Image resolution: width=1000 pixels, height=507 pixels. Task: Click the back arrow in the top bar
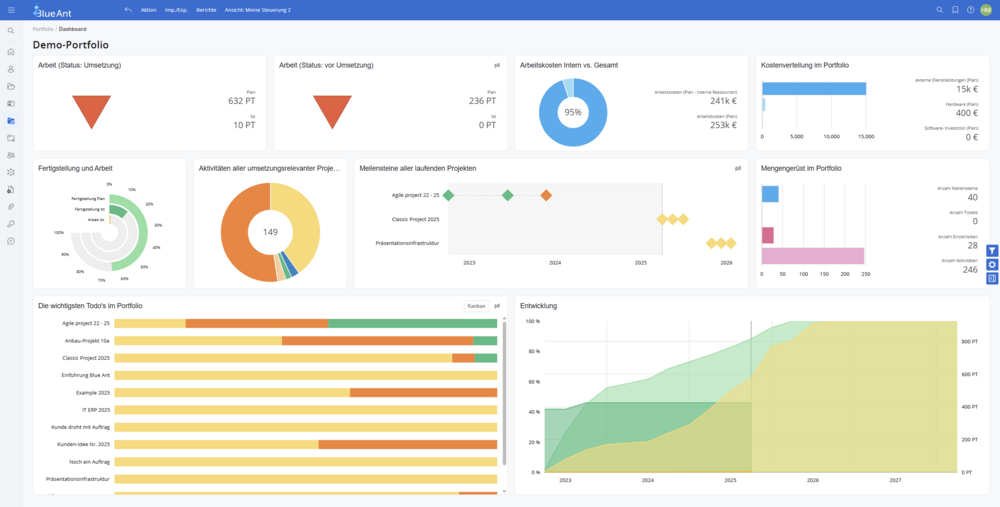pyautogui.click(x=128, y=10)
